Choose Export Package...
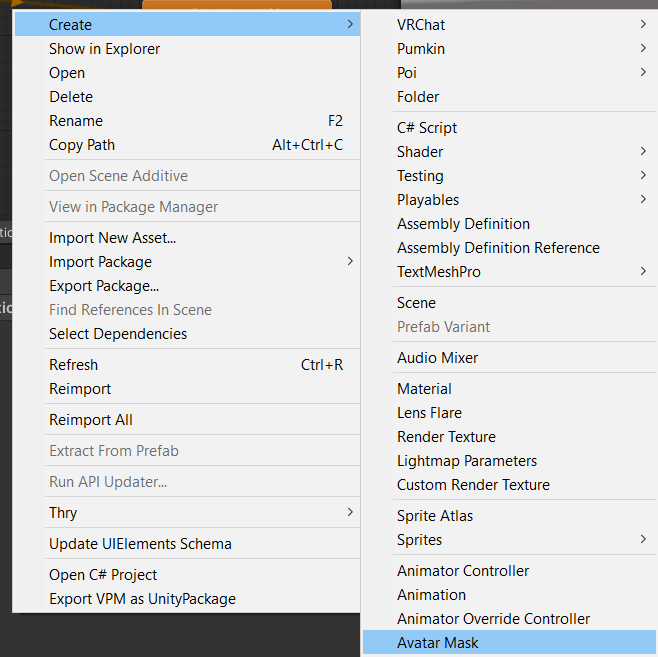Viewport: 658px width, 657px height. coord(187,286)
